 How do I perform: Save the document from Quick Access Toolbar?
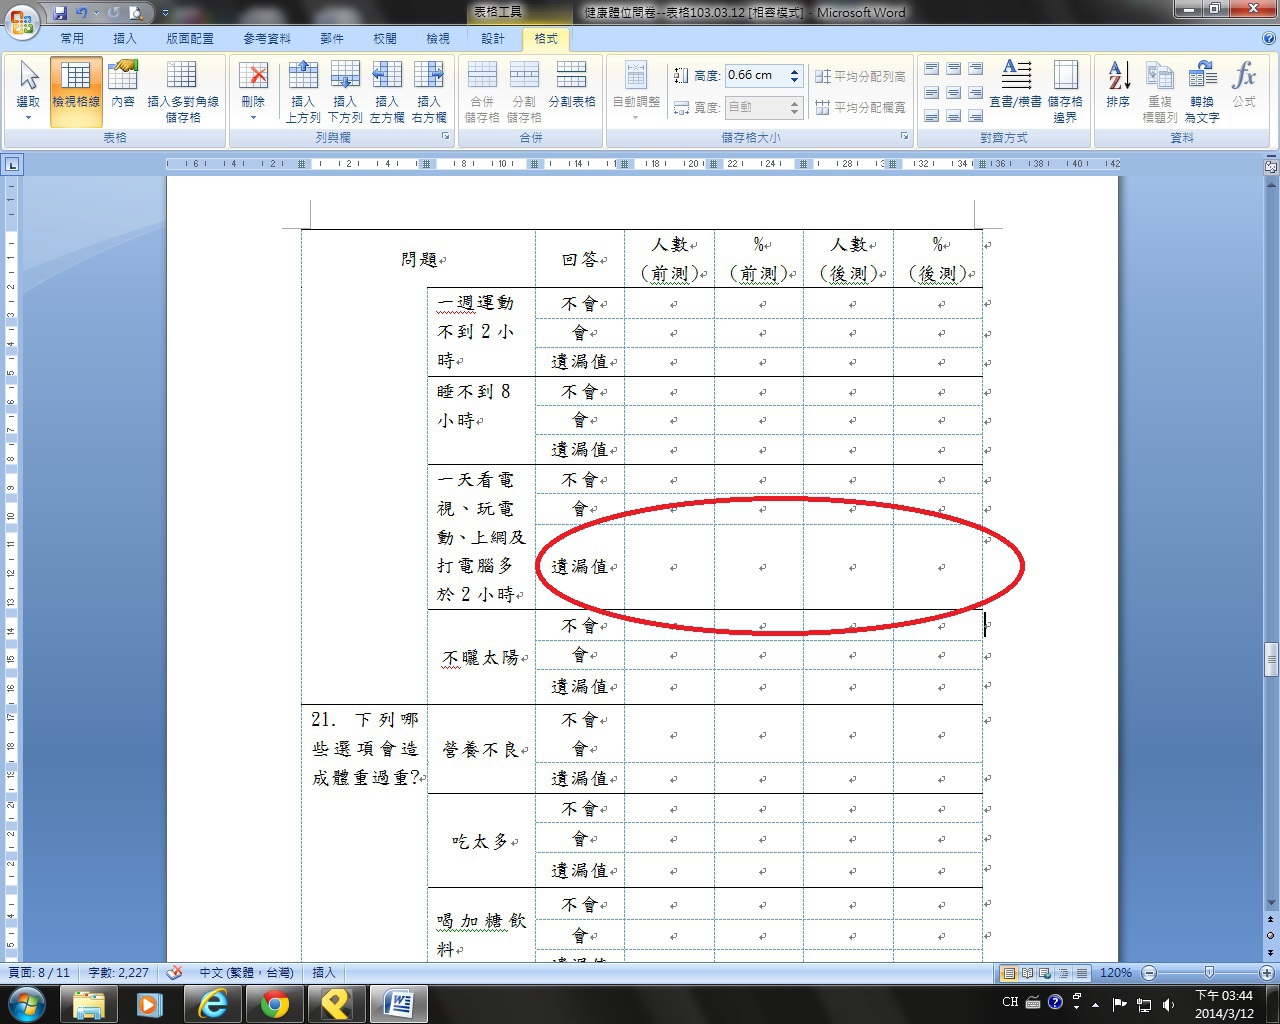point(60,13)
